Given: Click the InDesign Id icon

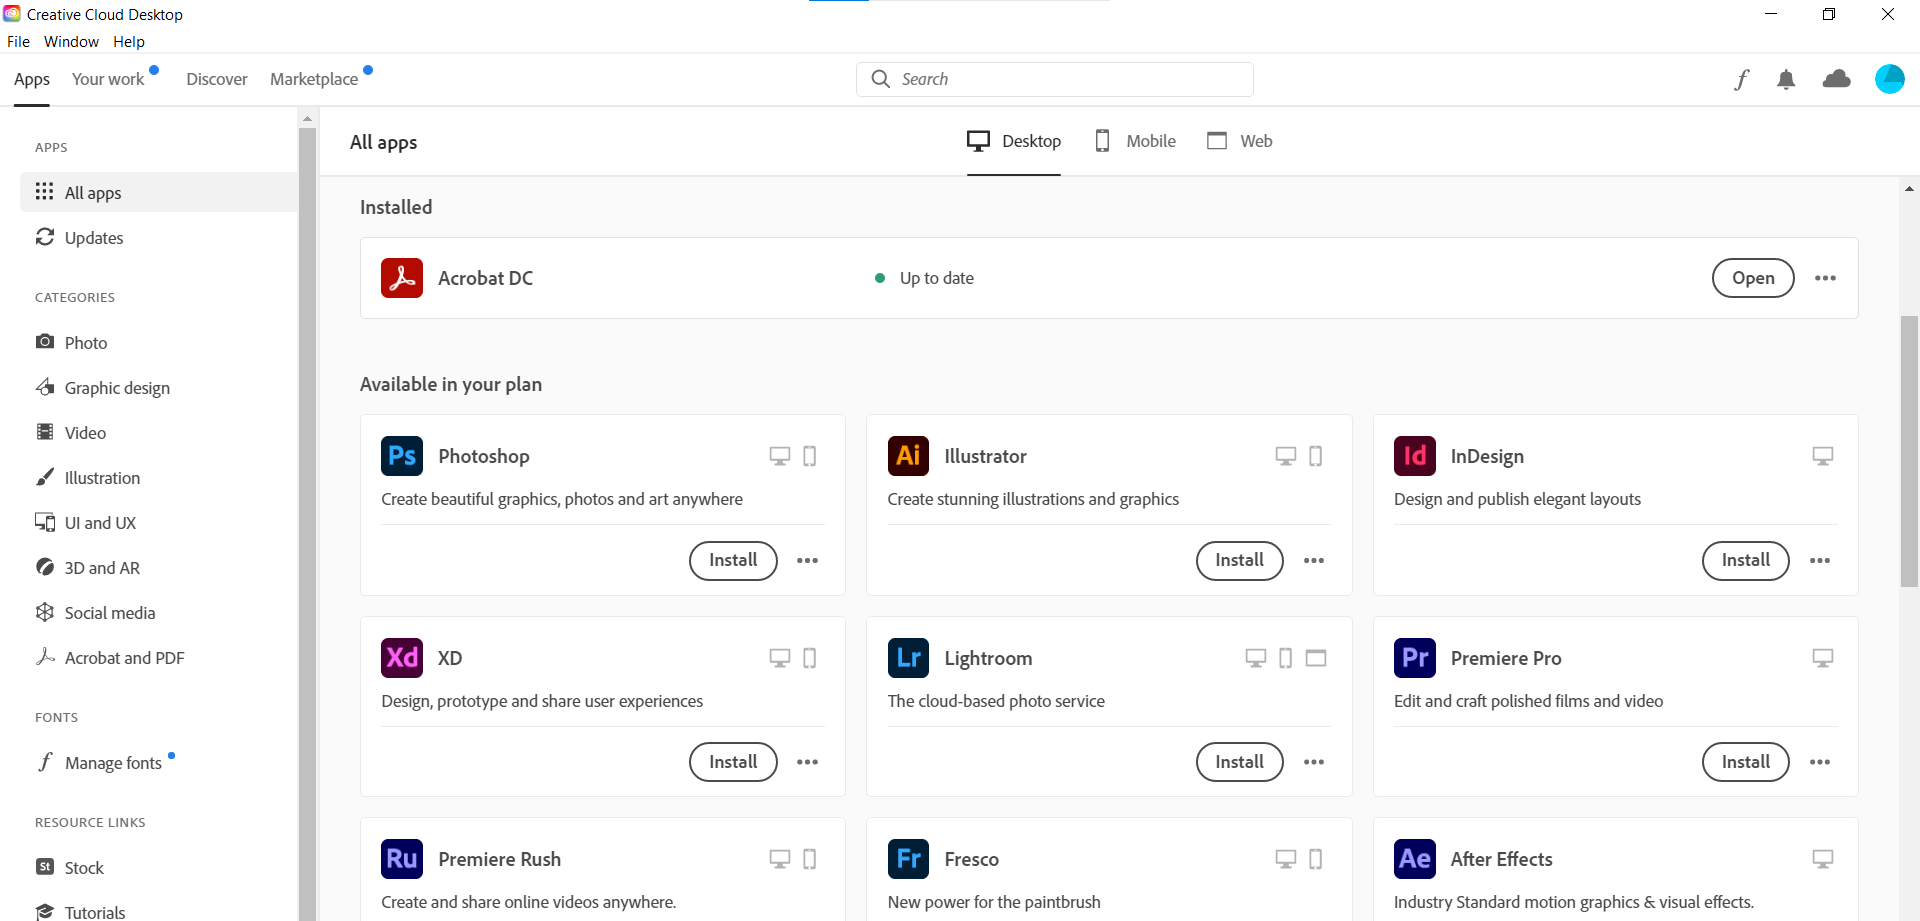Looking at the screenshot, I should [x=1415, y=456].
